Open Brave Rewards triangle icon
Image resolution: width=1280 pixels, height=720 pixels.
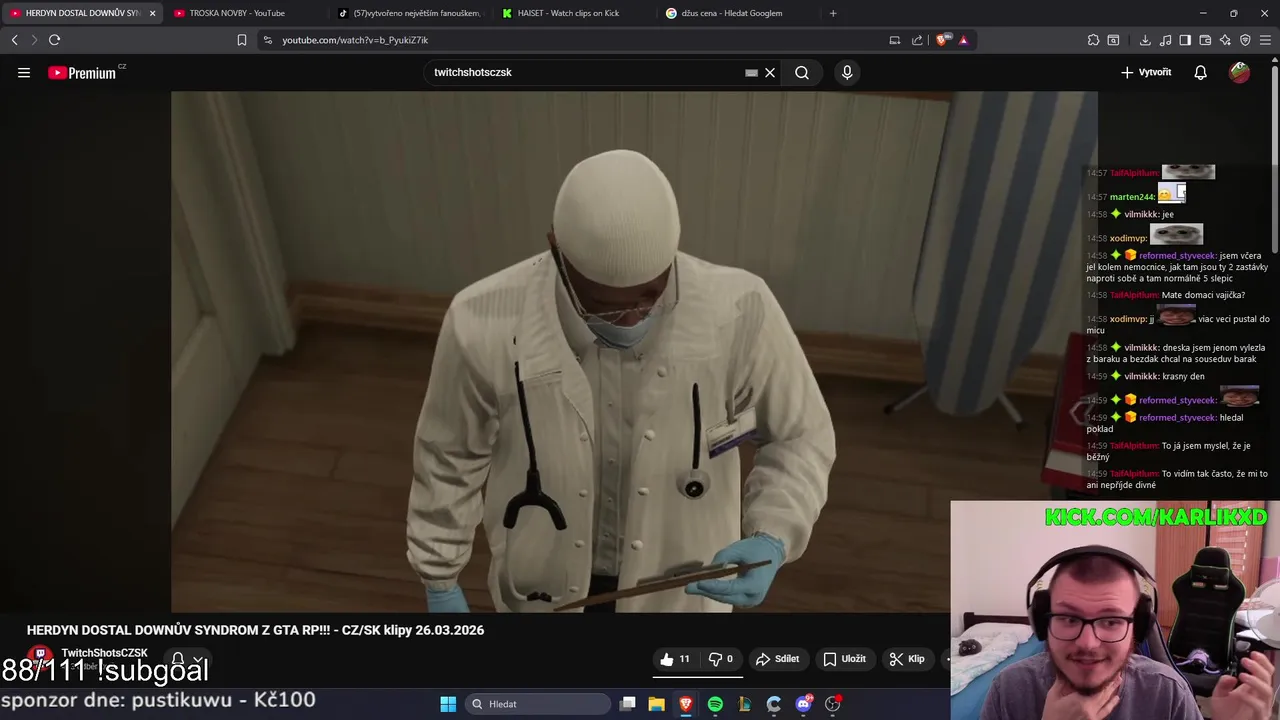tap(963, 40)
